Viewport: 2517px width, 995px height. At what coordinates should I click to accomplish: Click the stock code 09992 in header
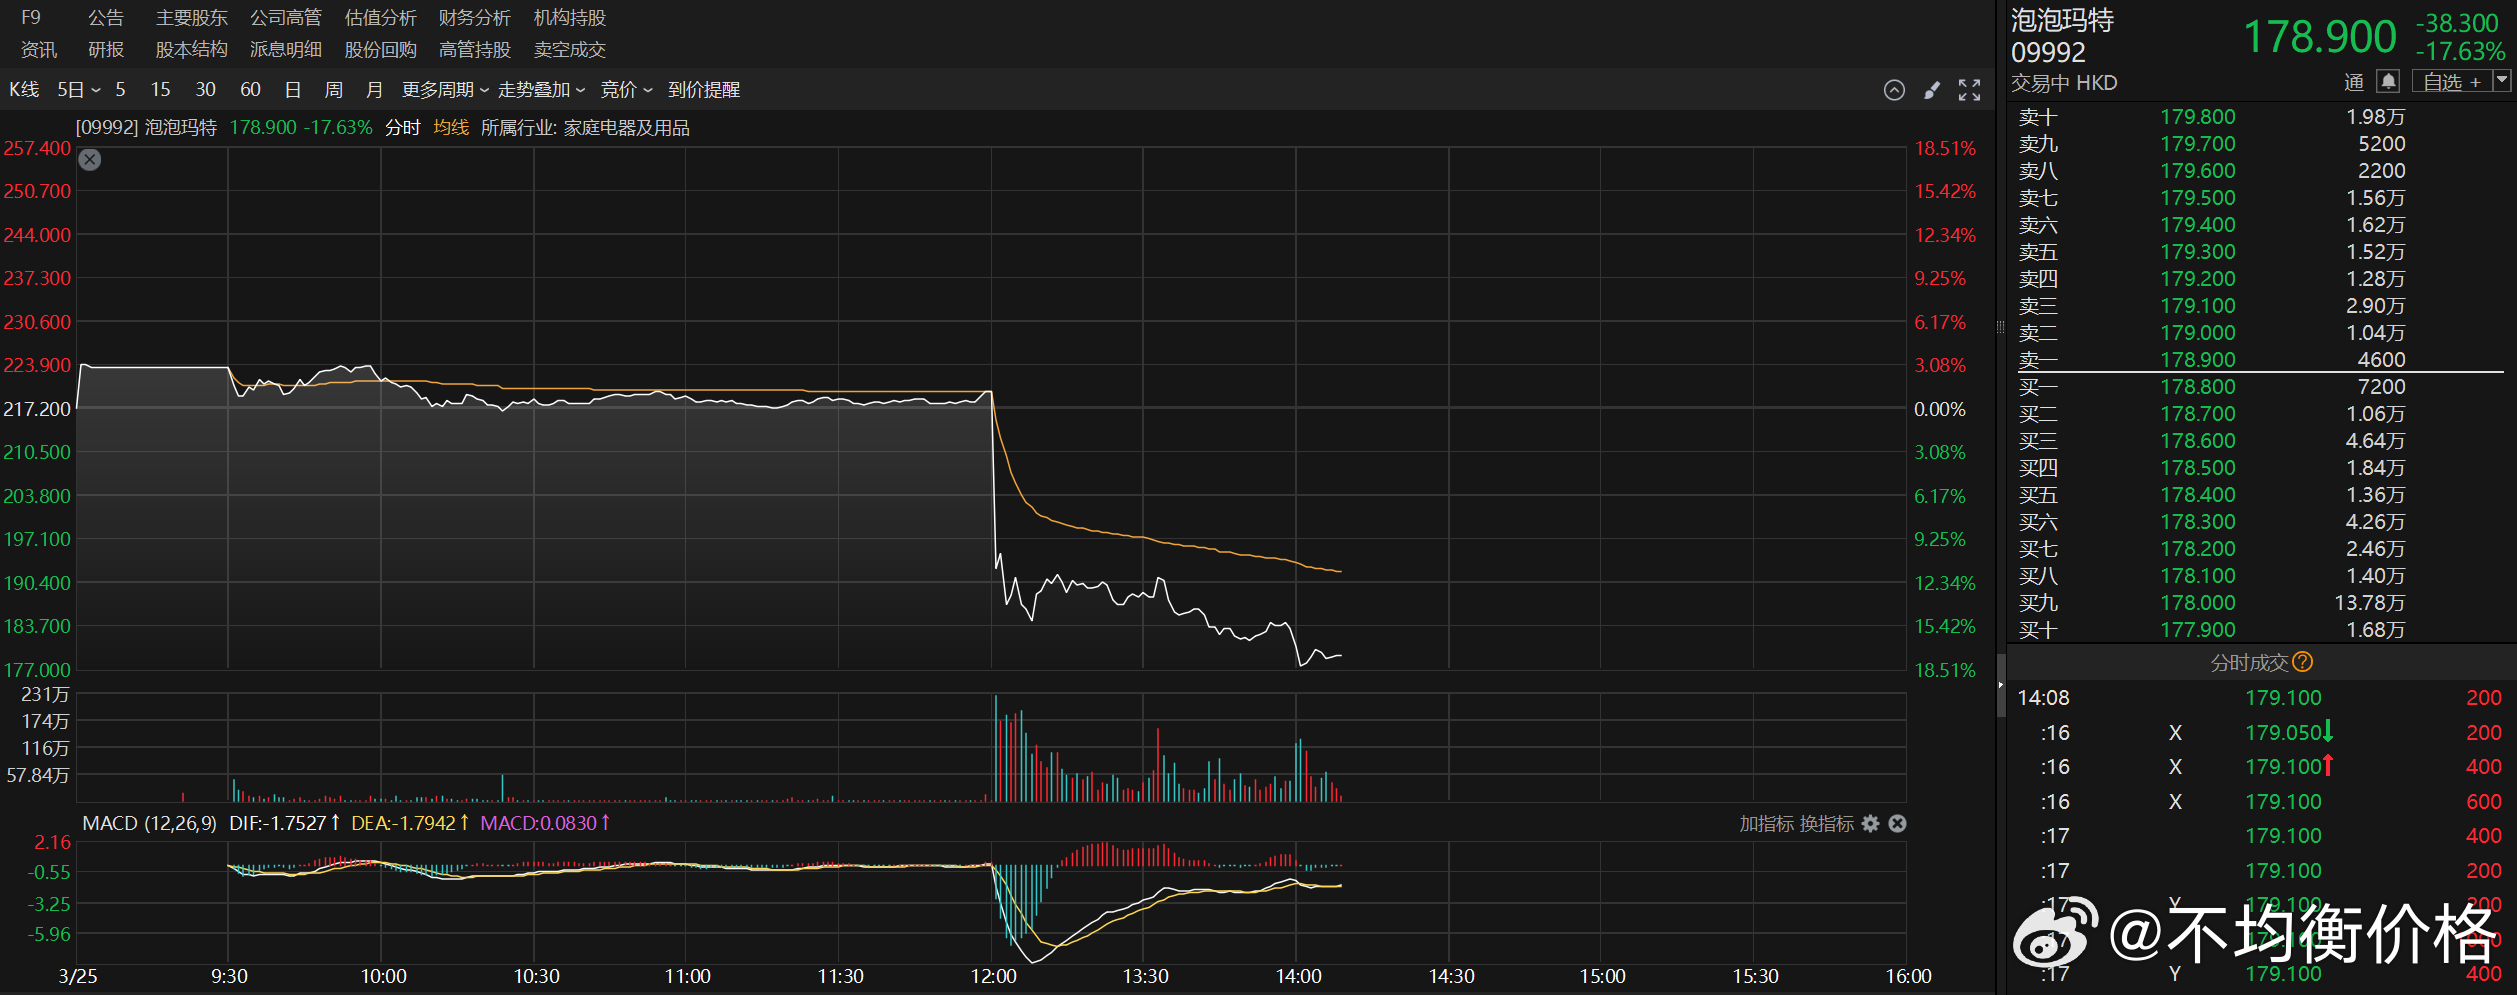pos(2048,53)
